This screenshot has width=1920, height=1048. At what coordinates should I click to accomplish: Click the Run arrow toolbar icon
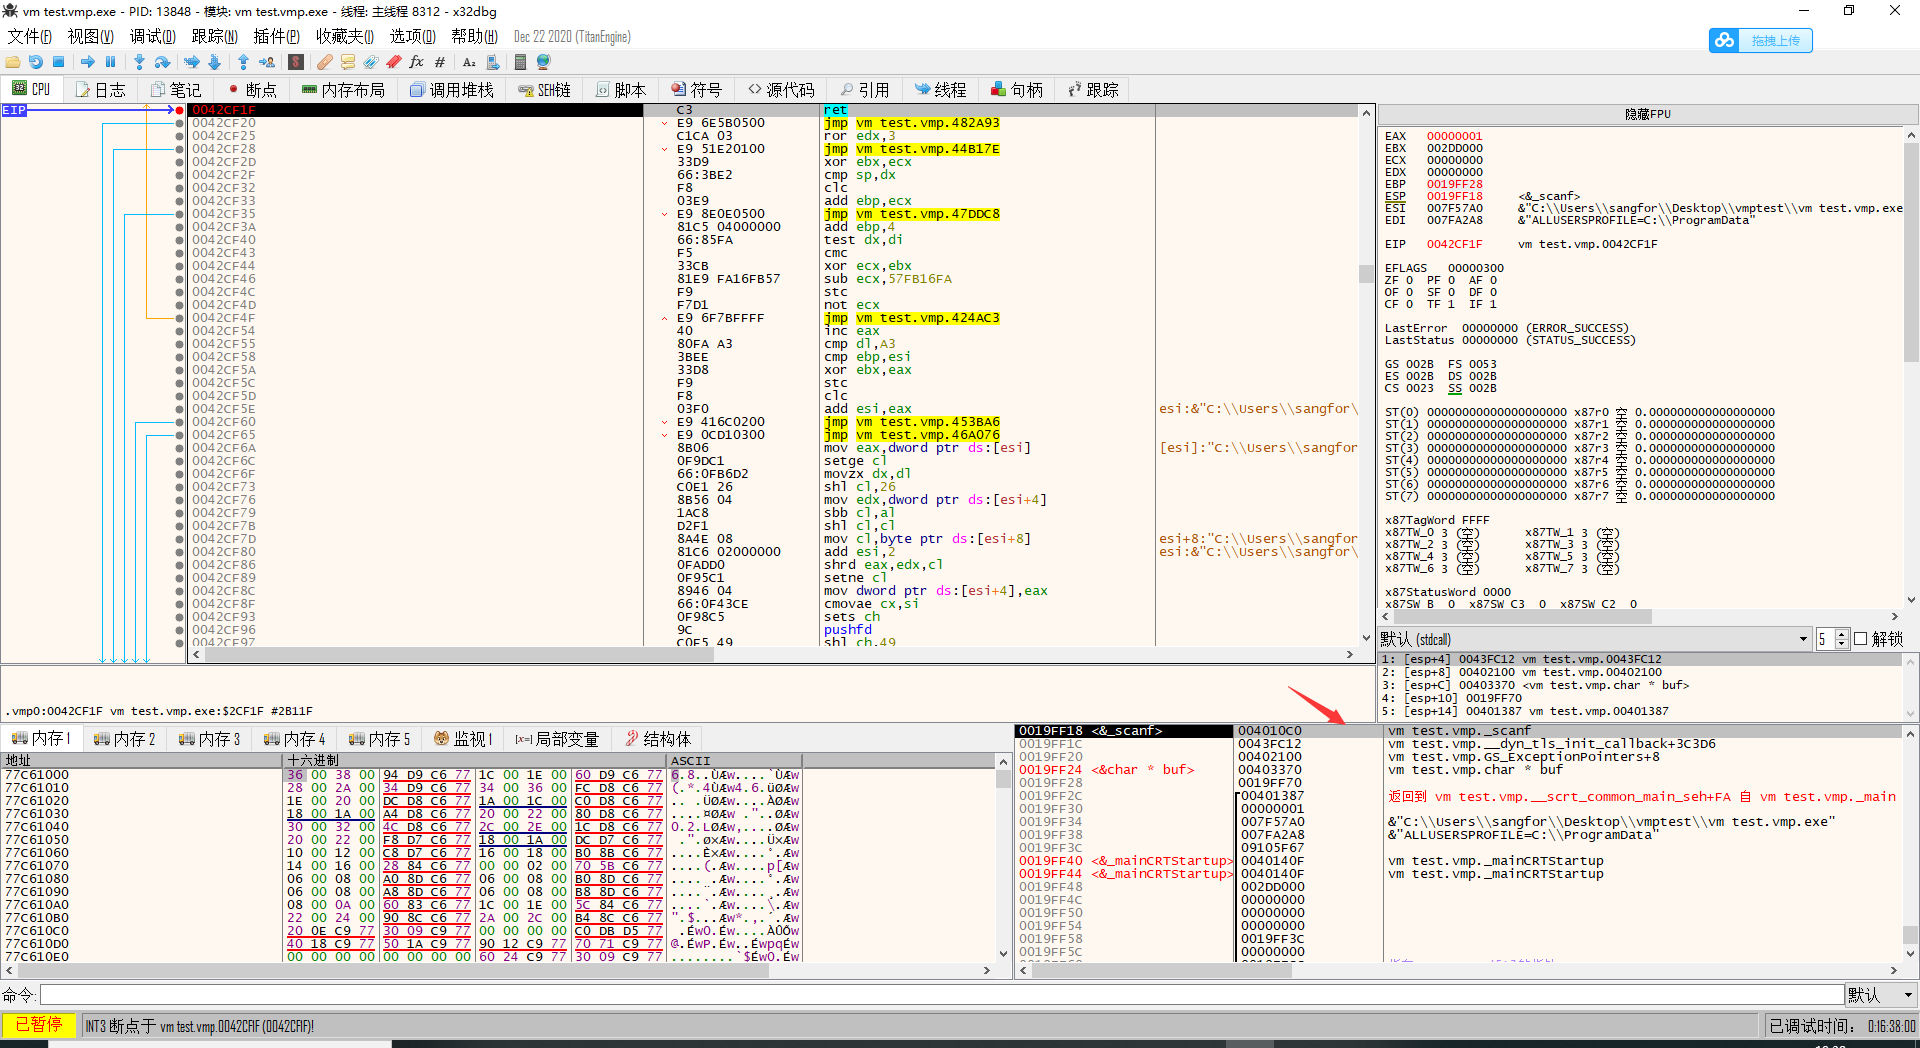[x=86, y=62]
